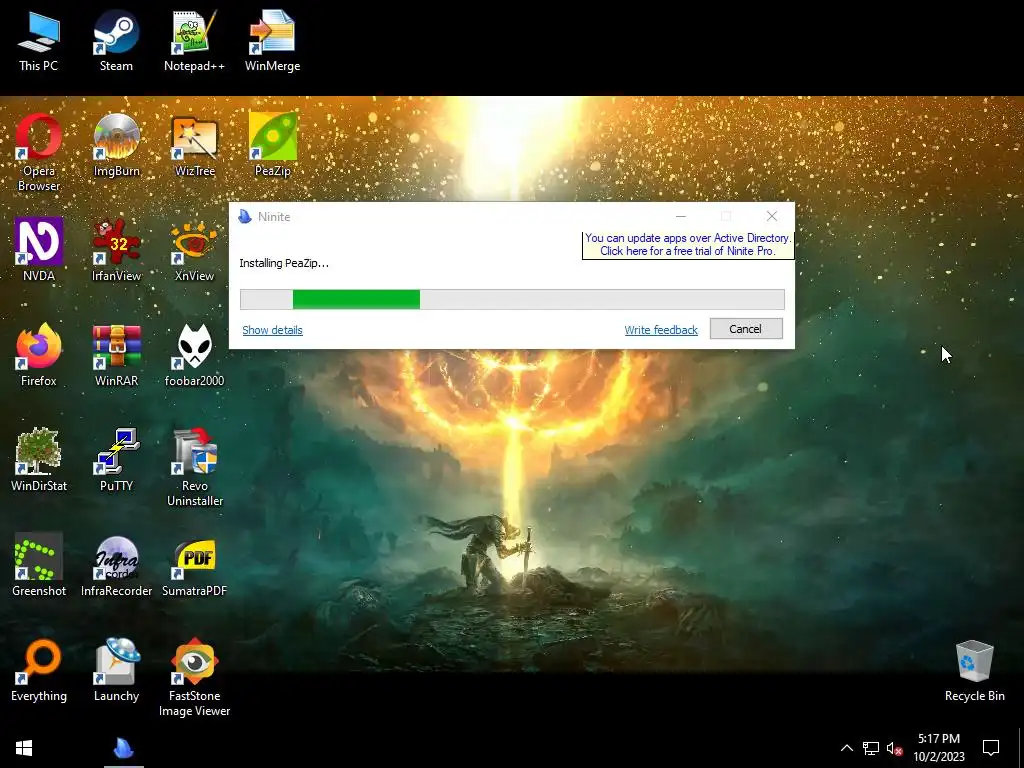Select the Everything search desktop shortcut
This screenshot has width=1024, height=768.
point(39,671)
